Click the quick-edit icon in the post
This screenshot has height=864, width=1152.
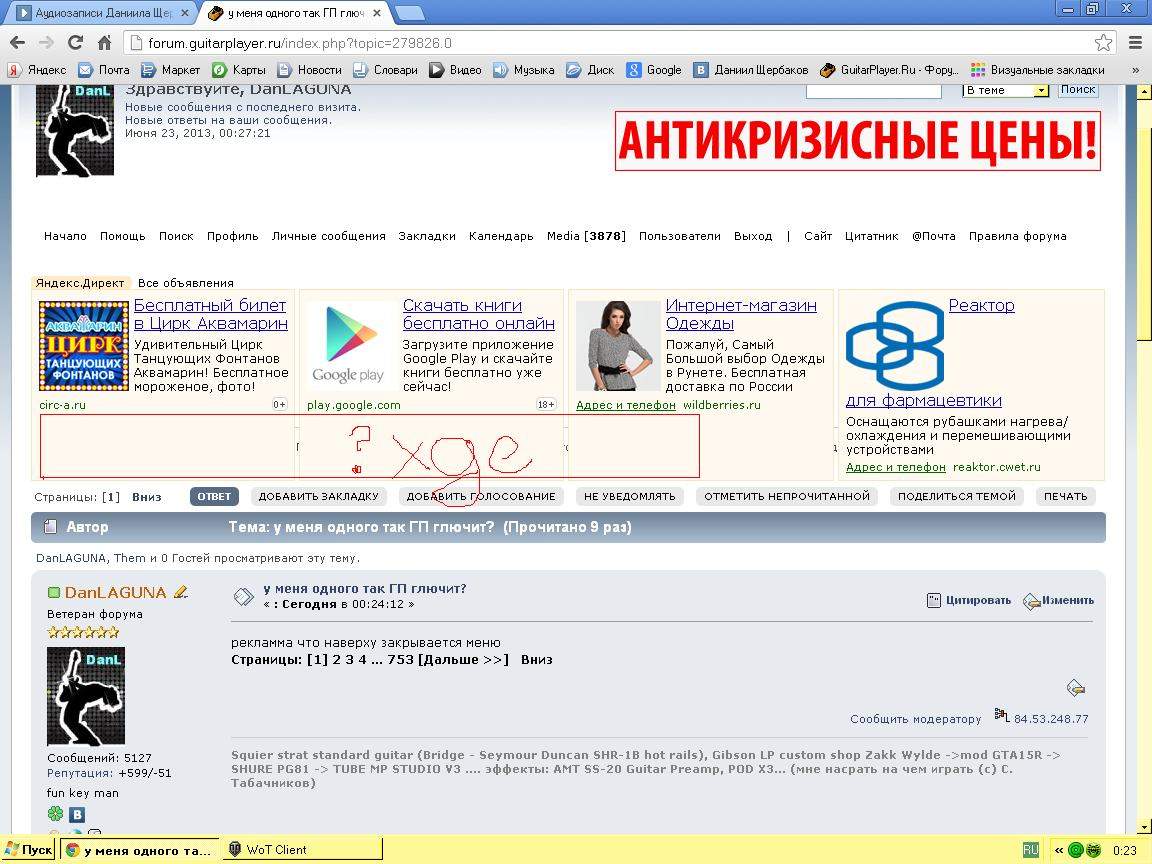point(1076,688)
